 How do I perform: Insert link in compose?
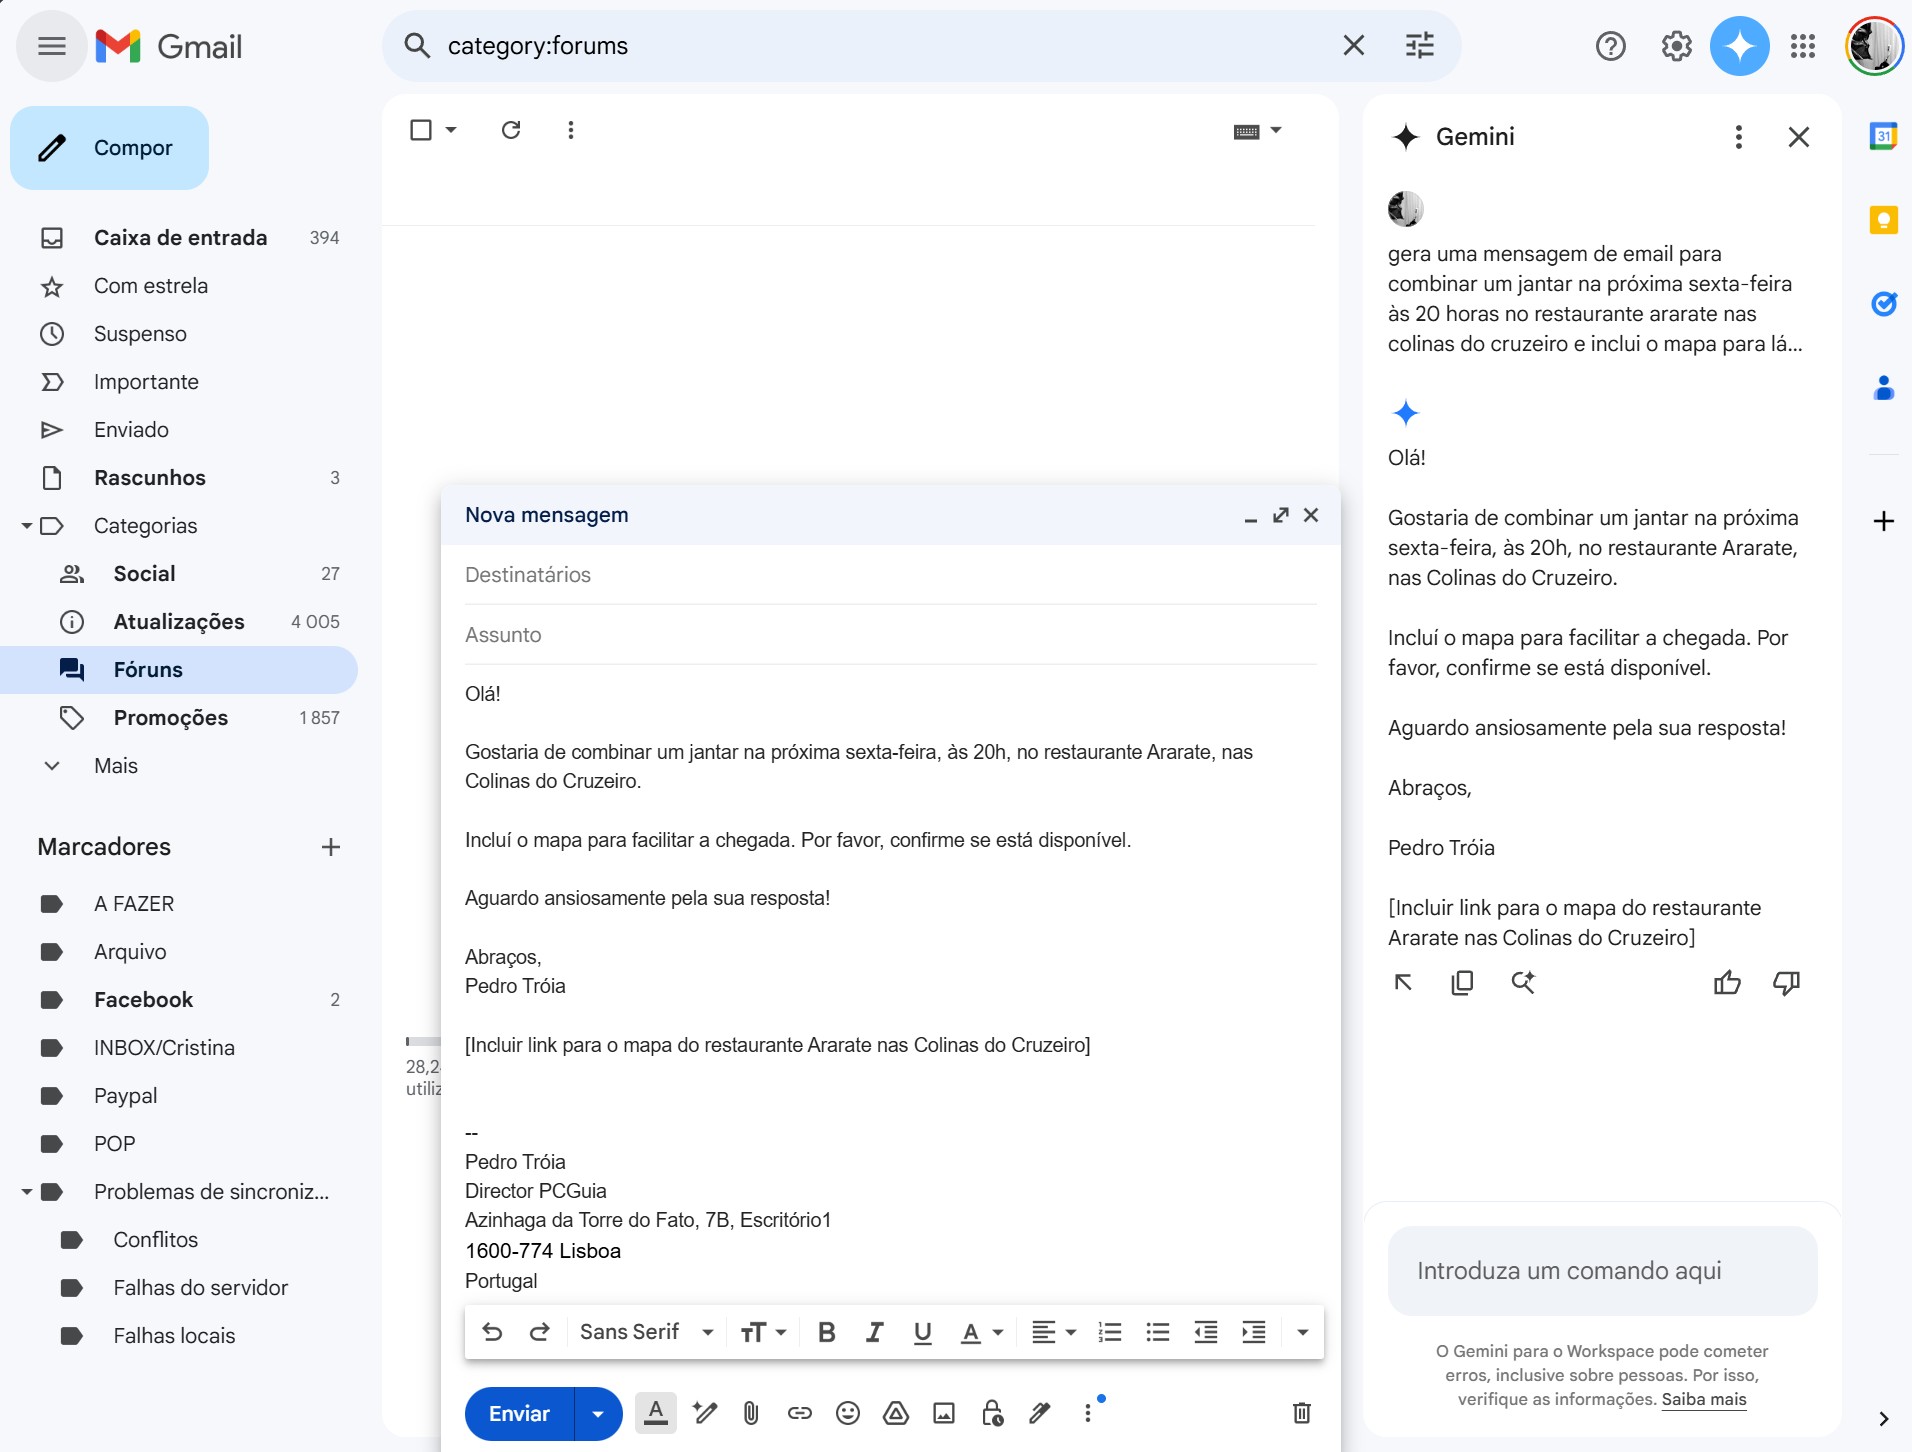pyautogui.click(x=799, y=1413)
